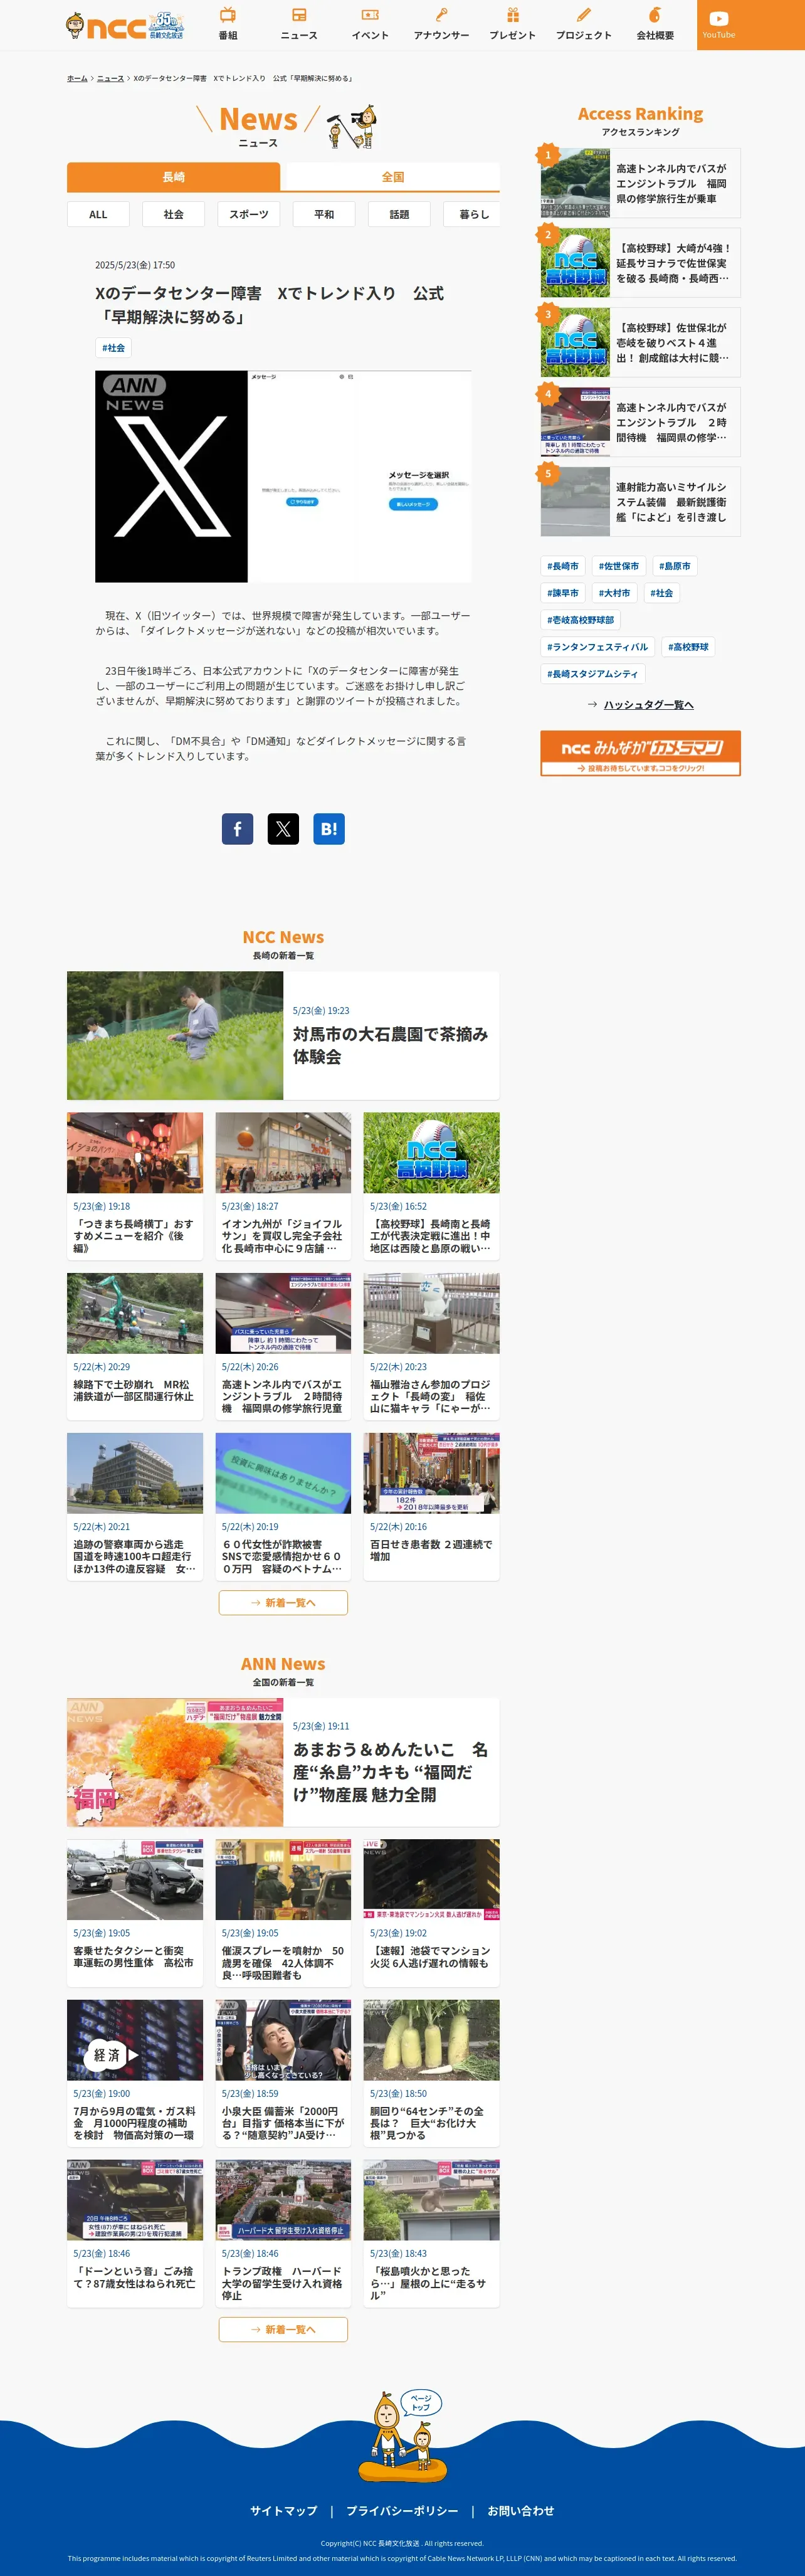Select the 話題 category filter

pos(399,214)
